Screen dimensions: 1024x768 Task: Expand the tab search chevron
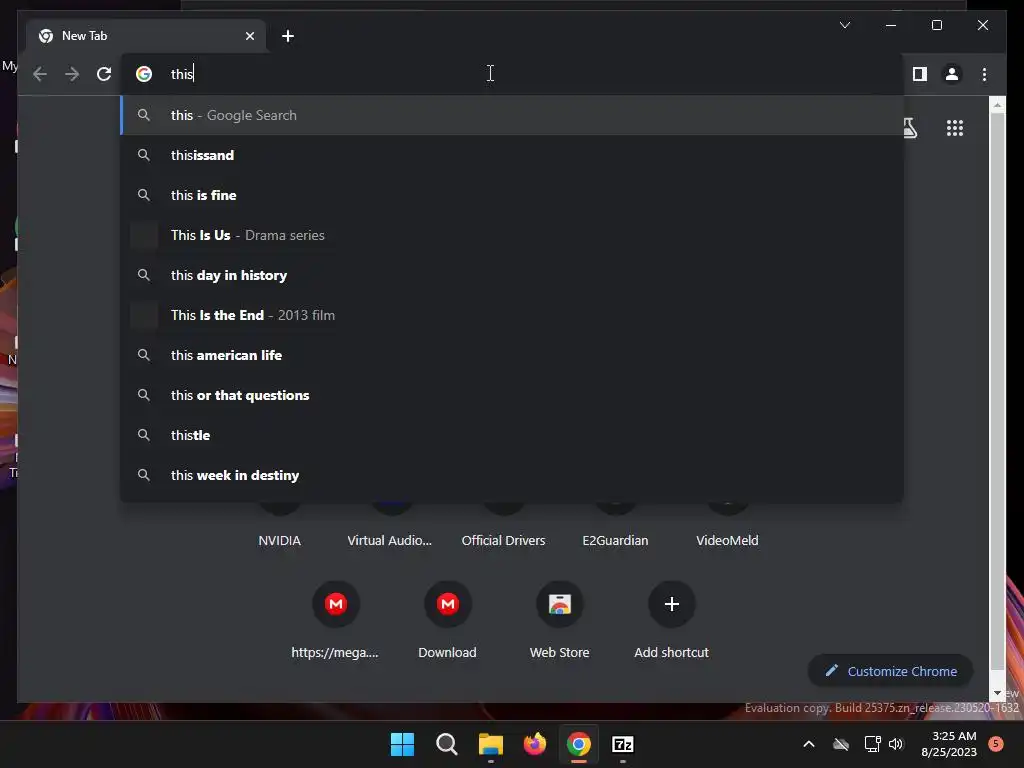tap(844, 25)
